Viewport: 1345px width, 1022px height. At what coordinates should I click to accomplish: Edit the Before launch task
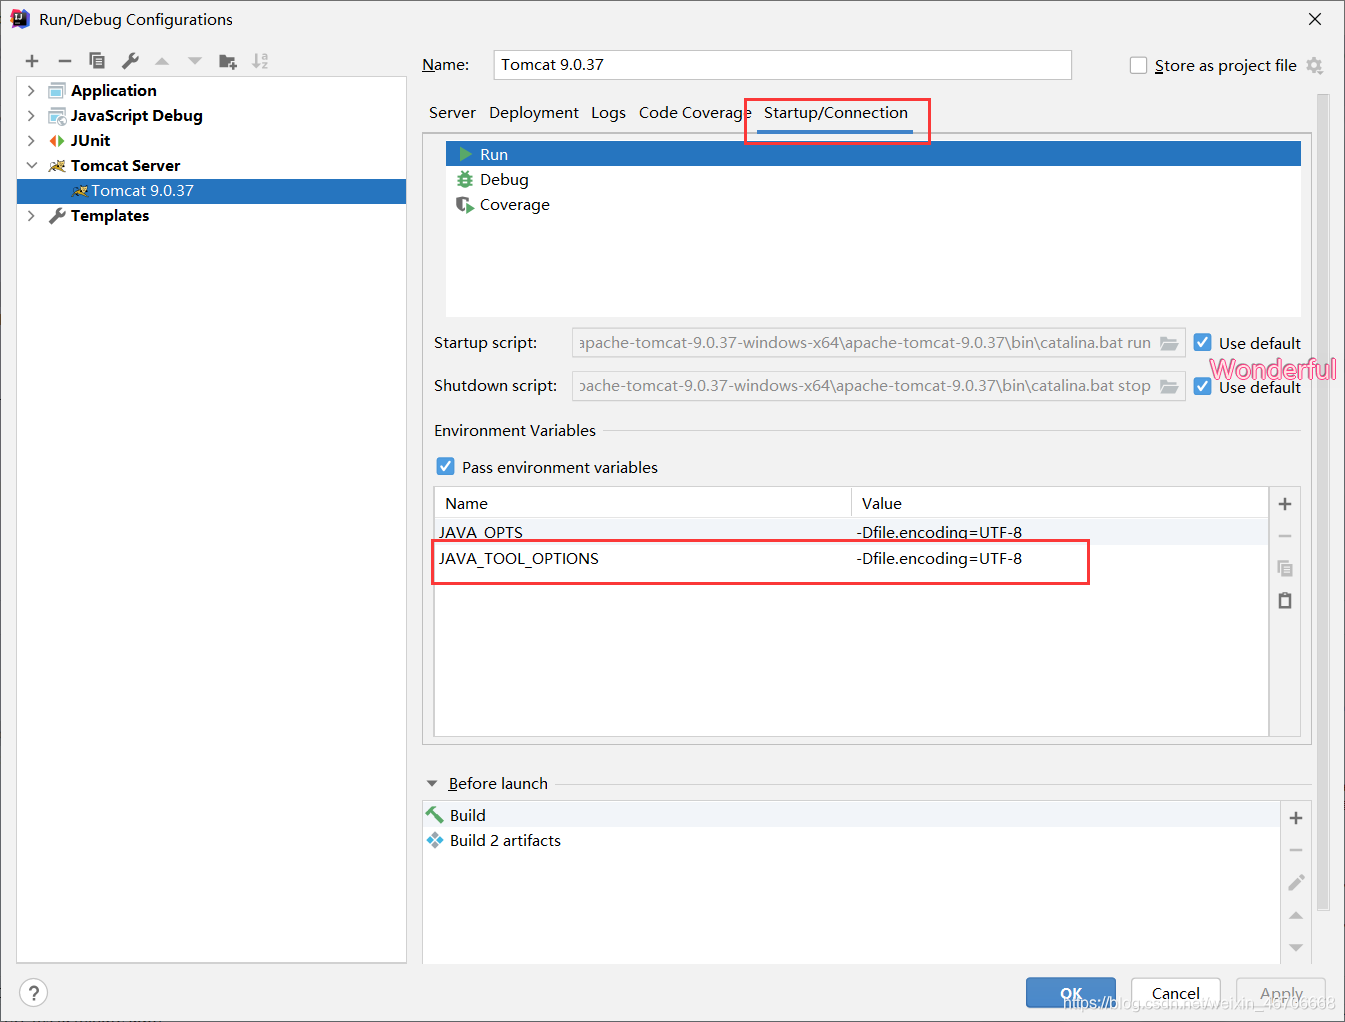pos(1296,882)
